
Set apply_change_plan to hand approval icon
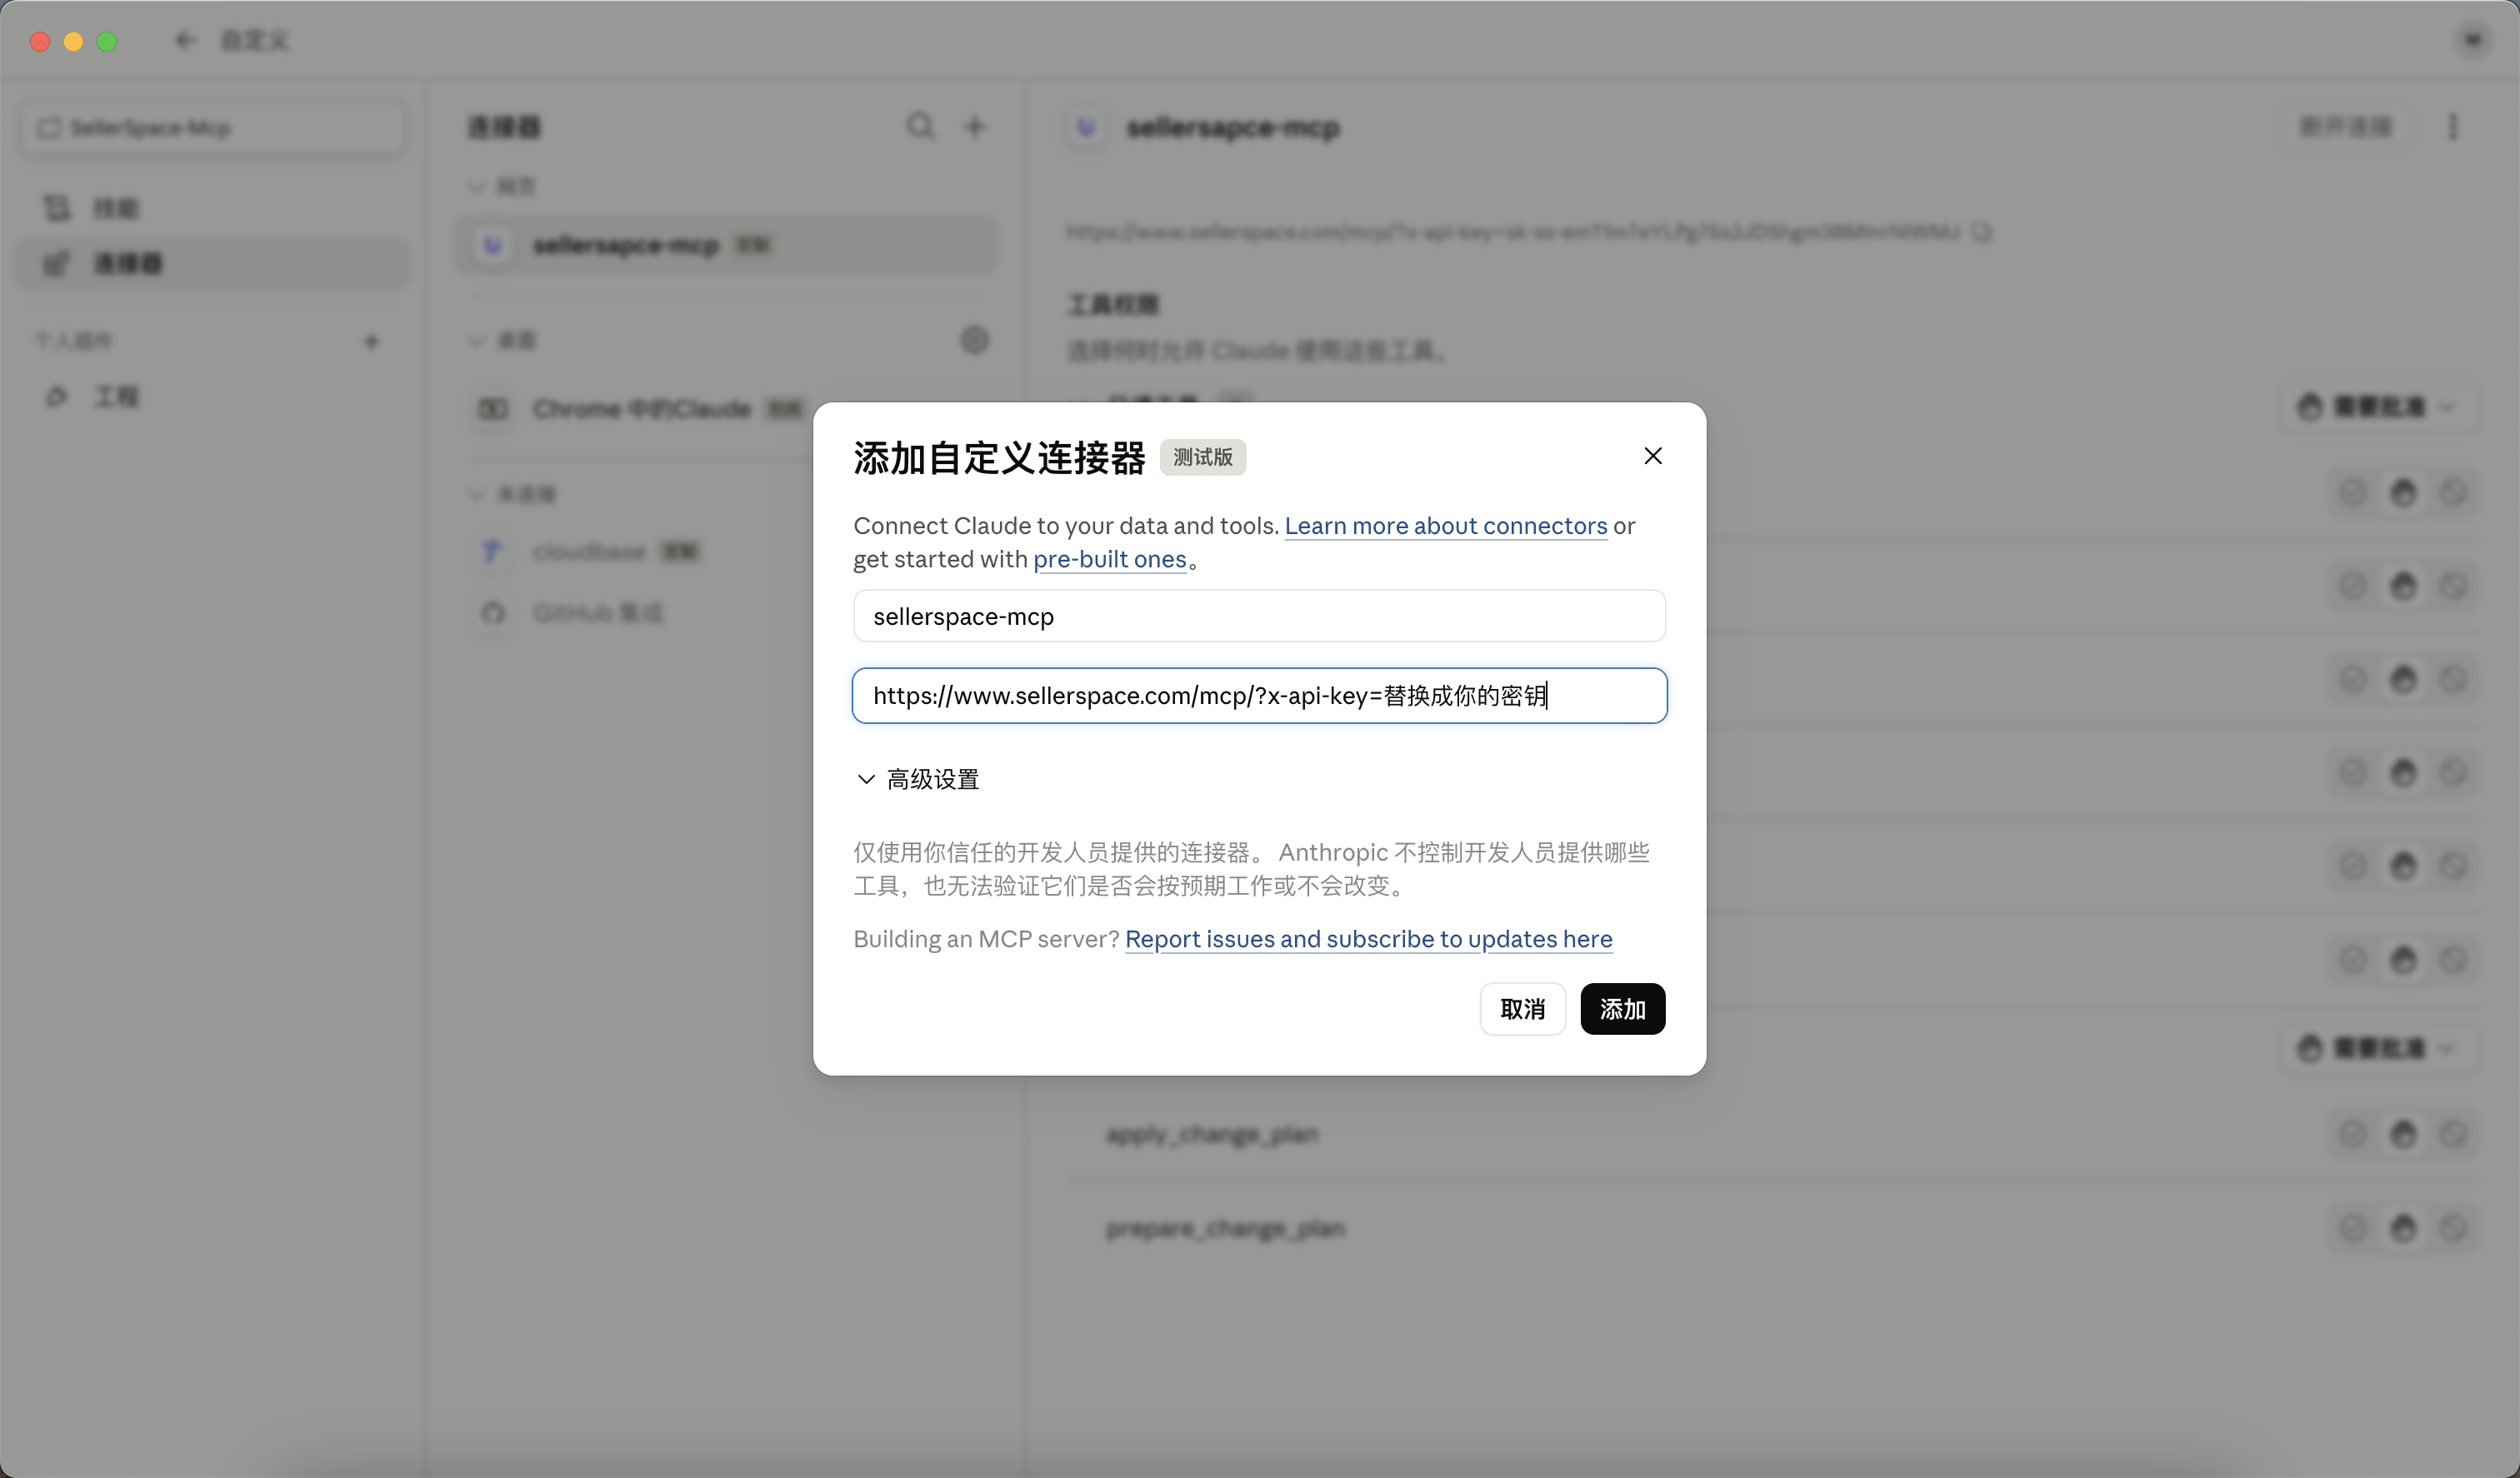click(x=2402, y=1134)
